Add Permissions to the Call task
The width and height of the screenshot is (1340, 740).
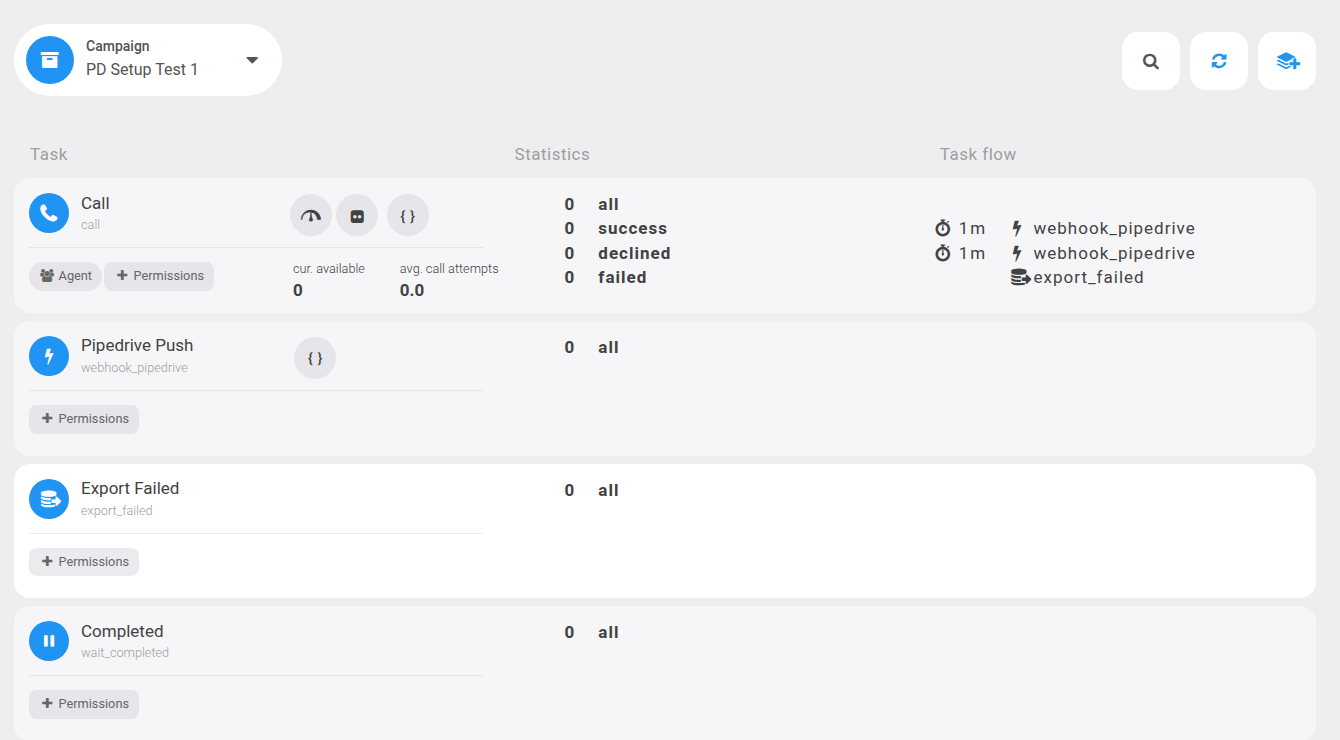[159, 276]
